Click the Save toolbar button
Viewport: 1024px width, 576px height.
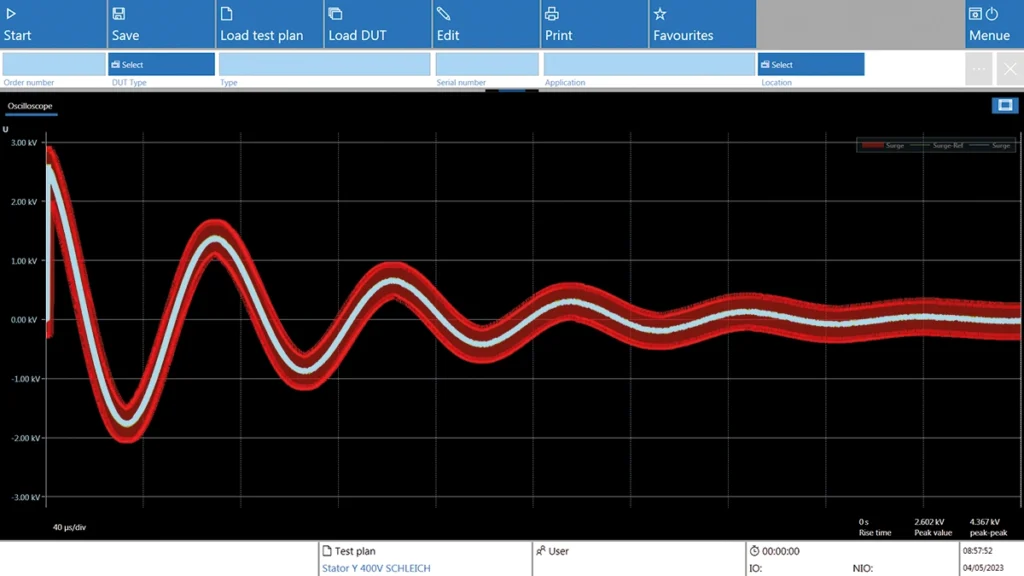point(161,24)
